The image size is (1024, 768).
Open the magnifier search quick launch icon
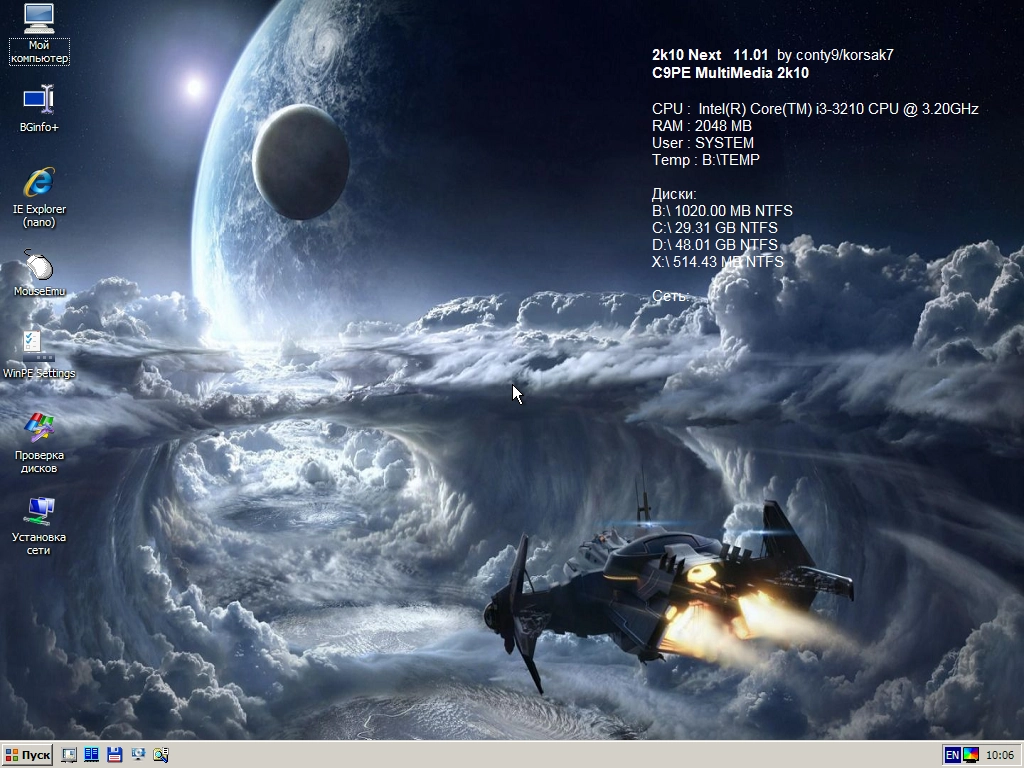click(161, 755)
